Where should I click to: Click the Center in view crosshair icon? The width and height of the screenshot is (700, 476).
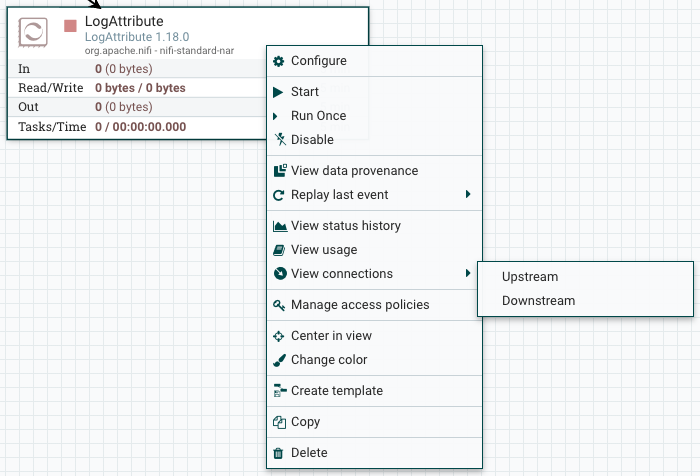(279, 336)
